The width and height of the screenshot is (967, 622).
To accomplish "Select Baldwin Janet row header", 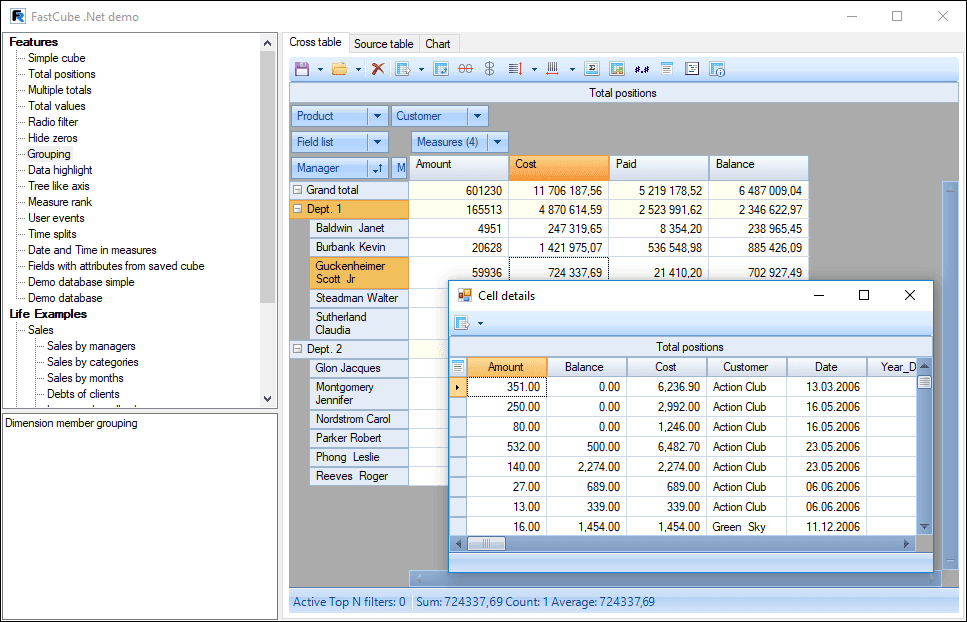I will click(x=359, y=228).
